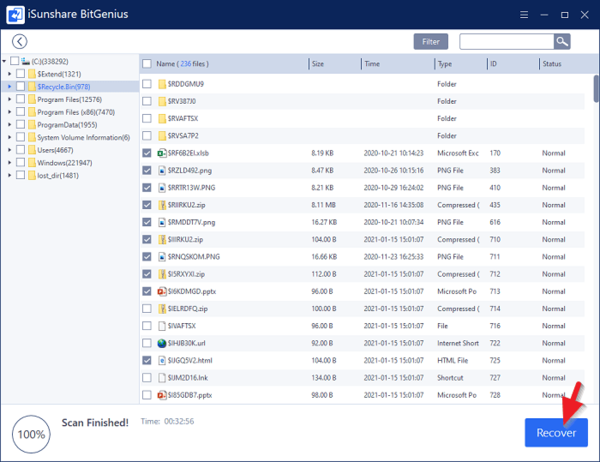The height and width of the screenshot is (462, 600).
Task: Tick the $Recycle.Bin tree checkbox
Action: pyautogui.click(x=21, y=87)
